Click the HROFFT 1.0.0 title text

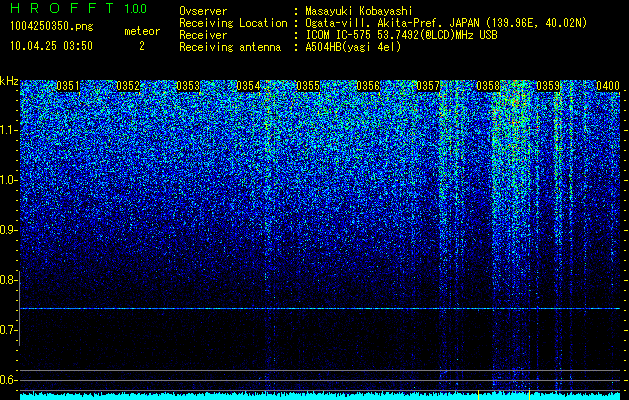[79, 8]
